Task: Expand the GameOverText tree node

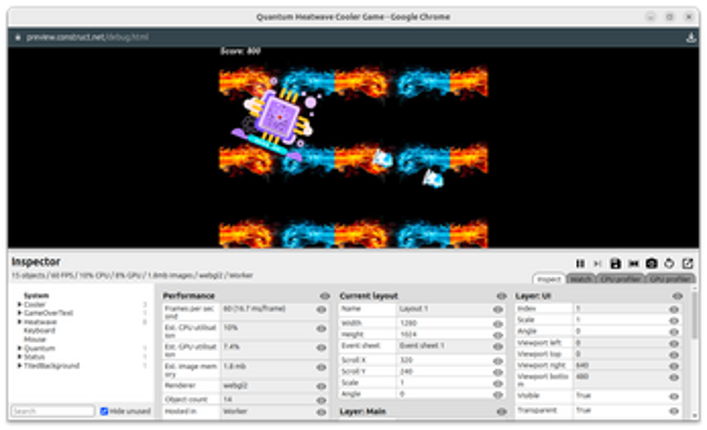Action: click(x=19, y=313)
